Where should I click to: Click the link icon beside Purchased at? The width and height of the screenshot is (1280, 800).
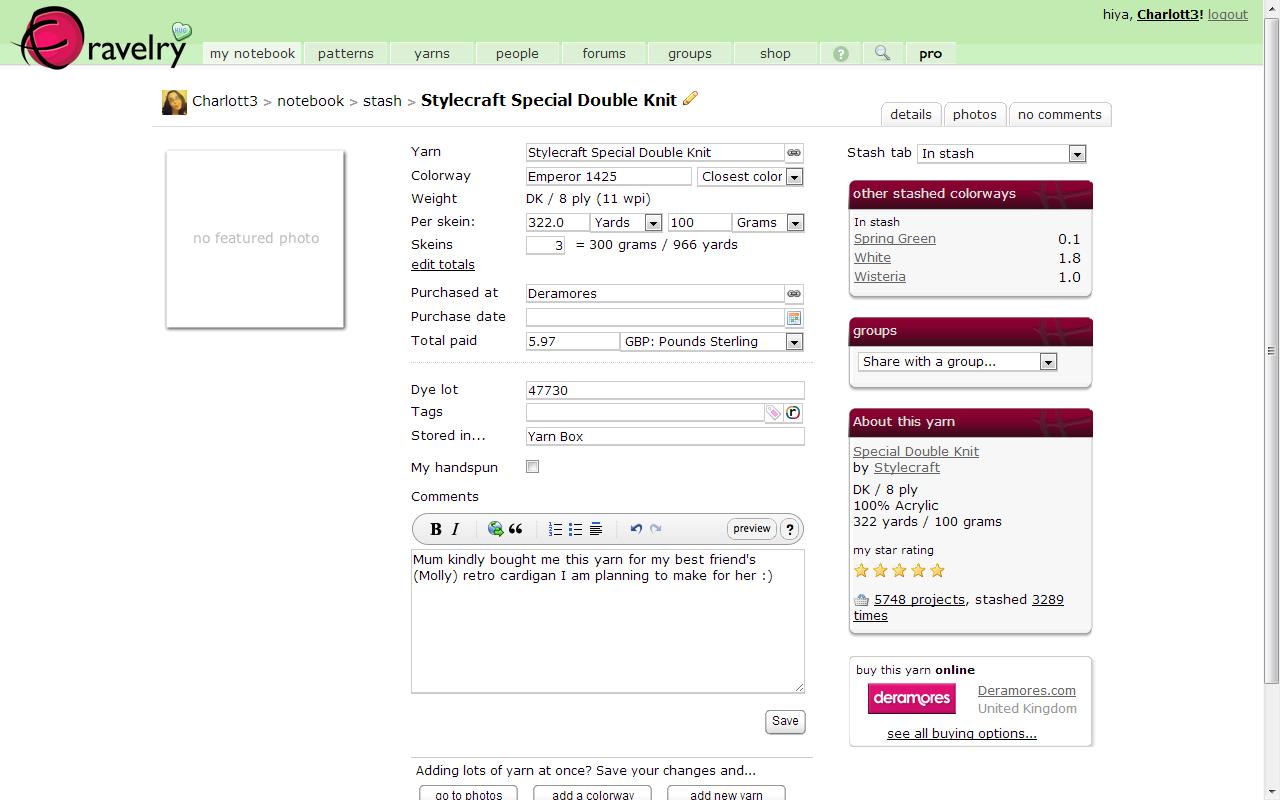(x=794, y=294)
